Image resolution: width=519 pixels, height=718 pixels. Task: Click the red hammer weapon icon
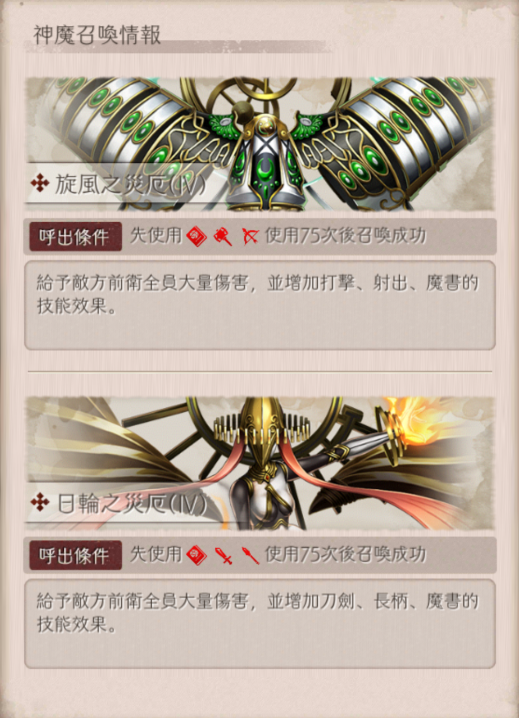tap(223, 236)
